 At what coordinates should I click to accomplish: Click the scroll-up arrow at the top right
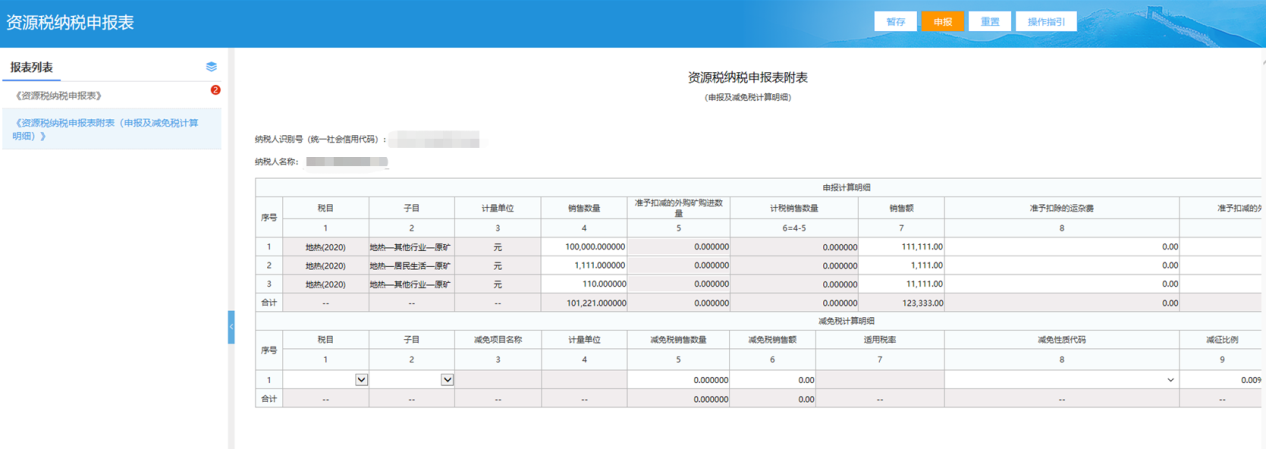[1261, 62]
